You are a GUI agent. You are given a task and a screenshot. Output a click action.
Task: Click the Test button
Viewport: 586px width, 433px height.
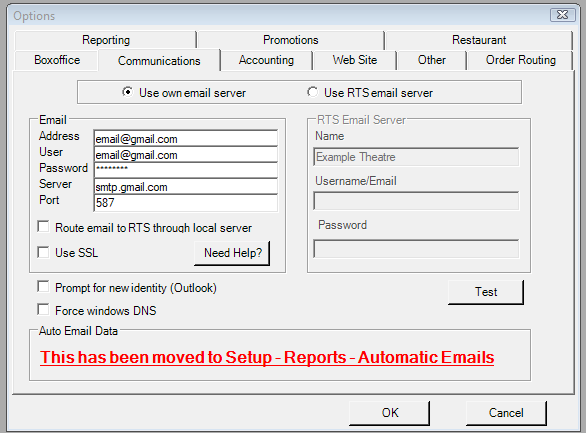[x=486, y=292]
